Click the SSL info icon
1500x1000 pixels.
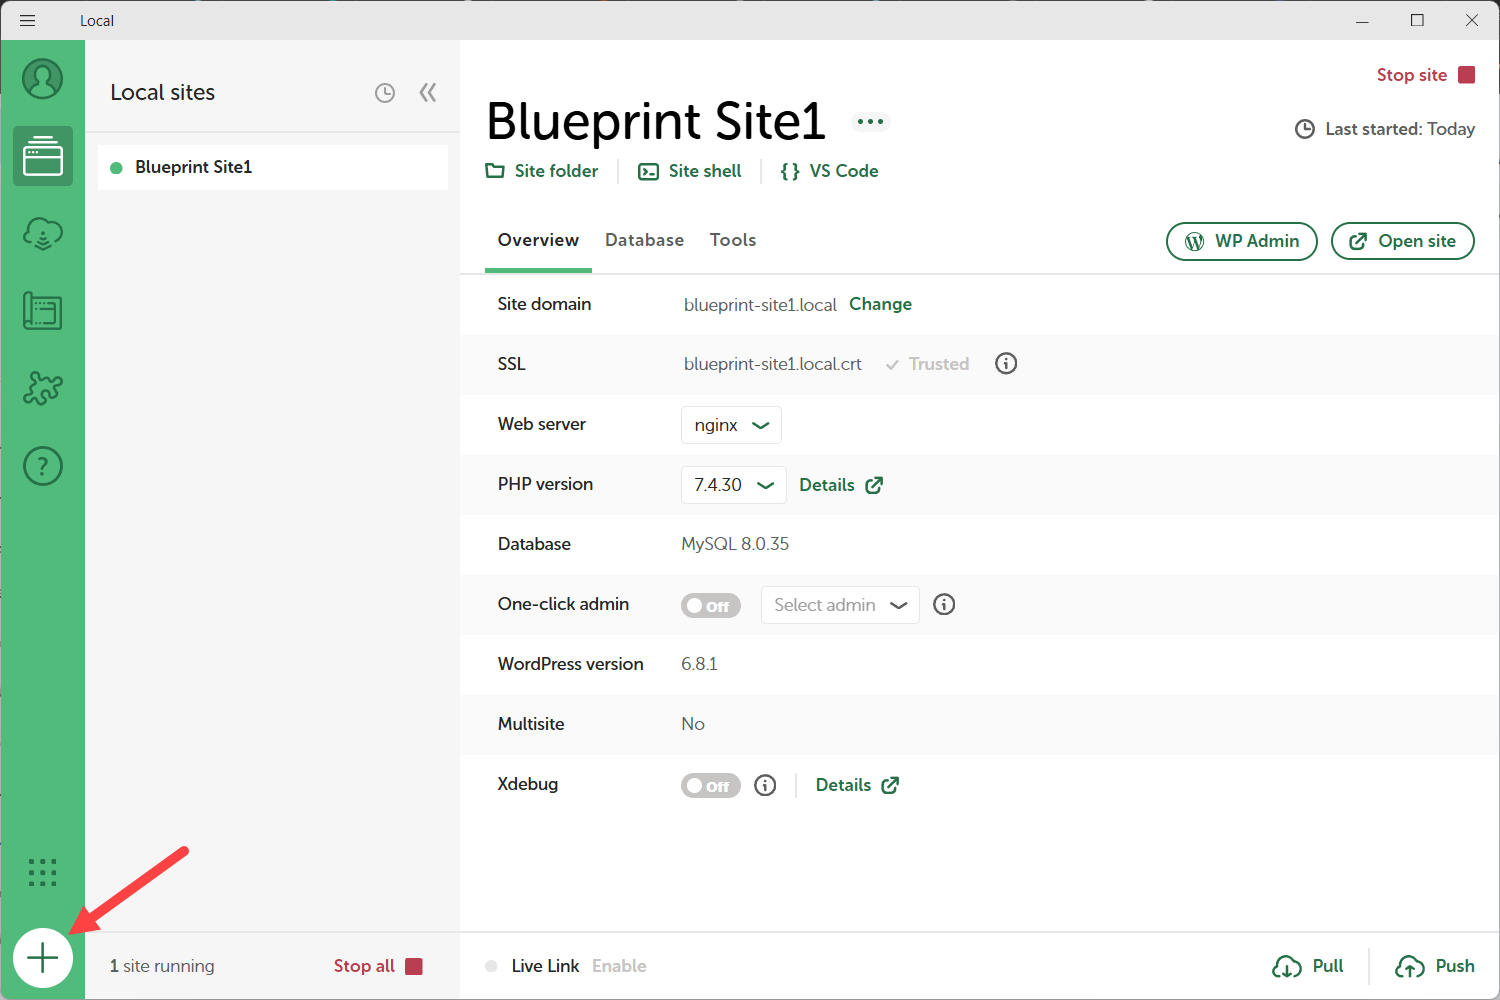coord(1006,364)
